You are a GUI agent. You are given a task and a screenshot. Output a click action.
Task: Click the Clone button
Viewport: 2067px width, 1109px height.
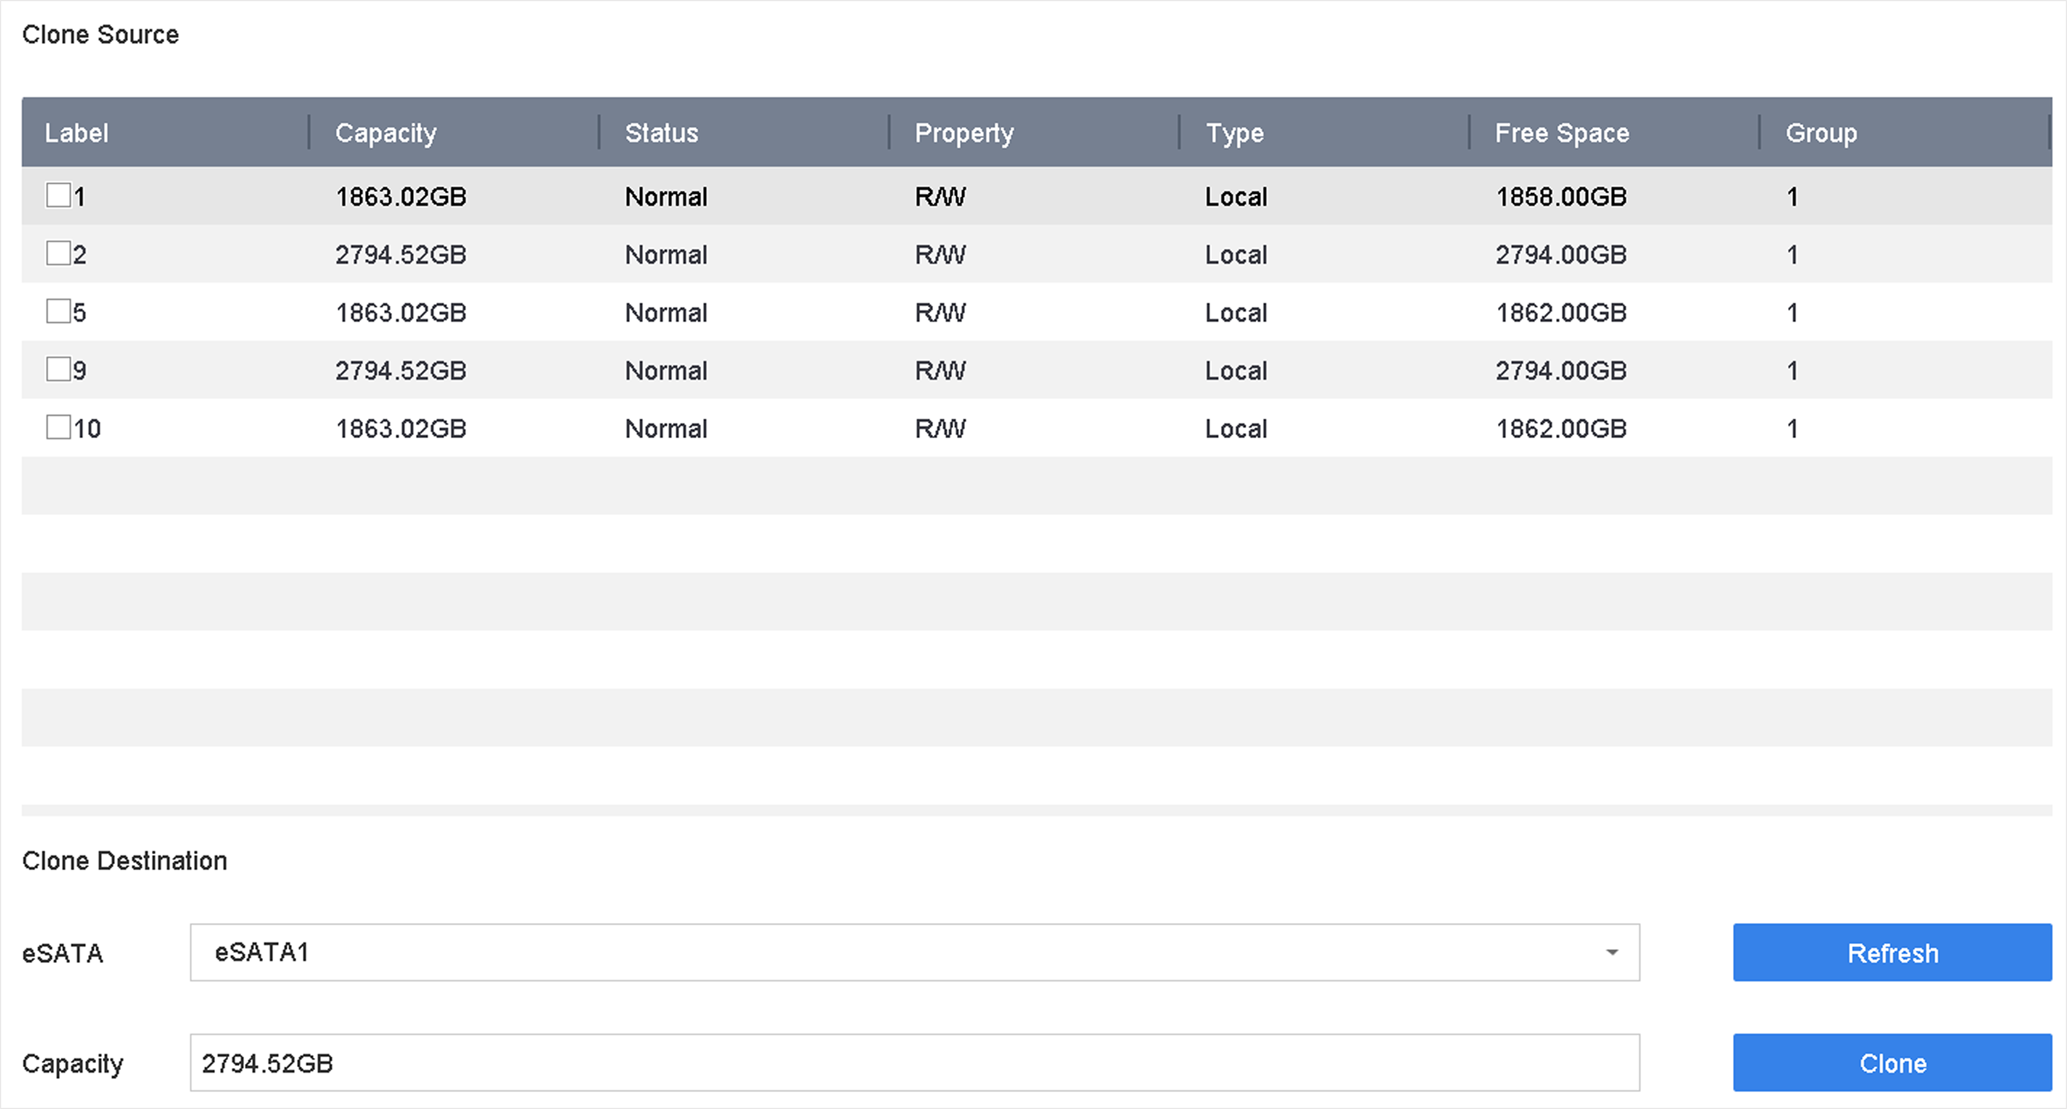coord(1891,1063)
